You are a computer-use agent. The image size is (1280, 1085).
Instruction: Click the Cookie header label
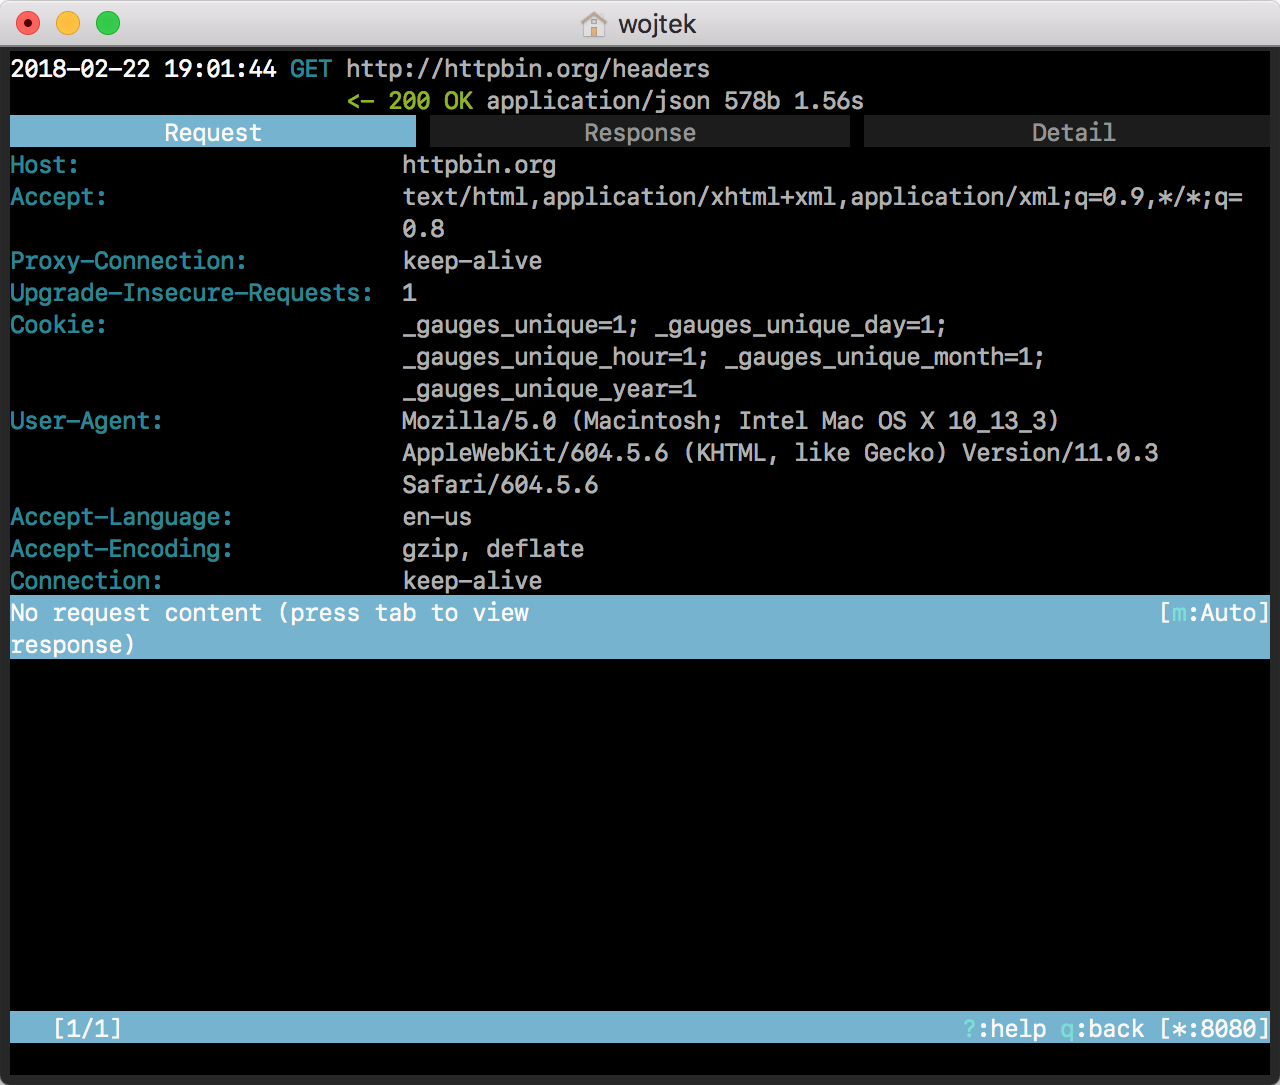(x=58, y=325)
